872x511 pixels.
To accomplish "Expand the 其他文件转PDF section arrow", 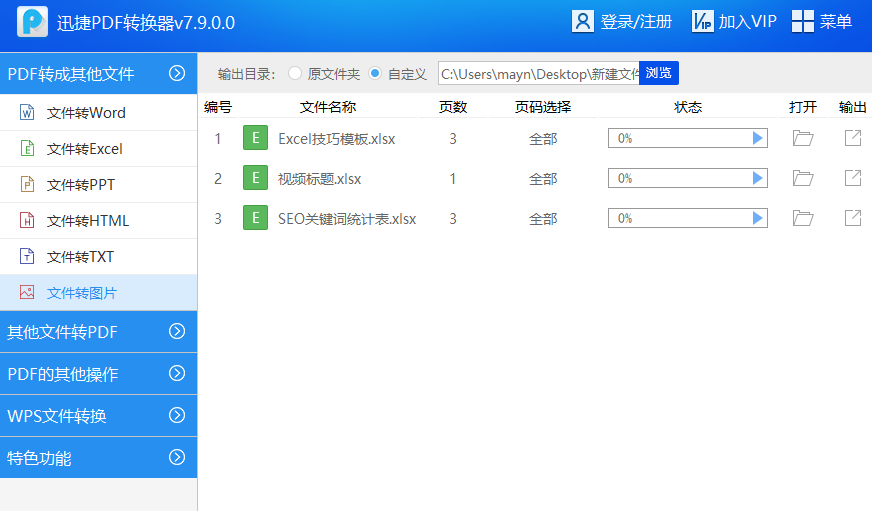I will coord(177,331).
